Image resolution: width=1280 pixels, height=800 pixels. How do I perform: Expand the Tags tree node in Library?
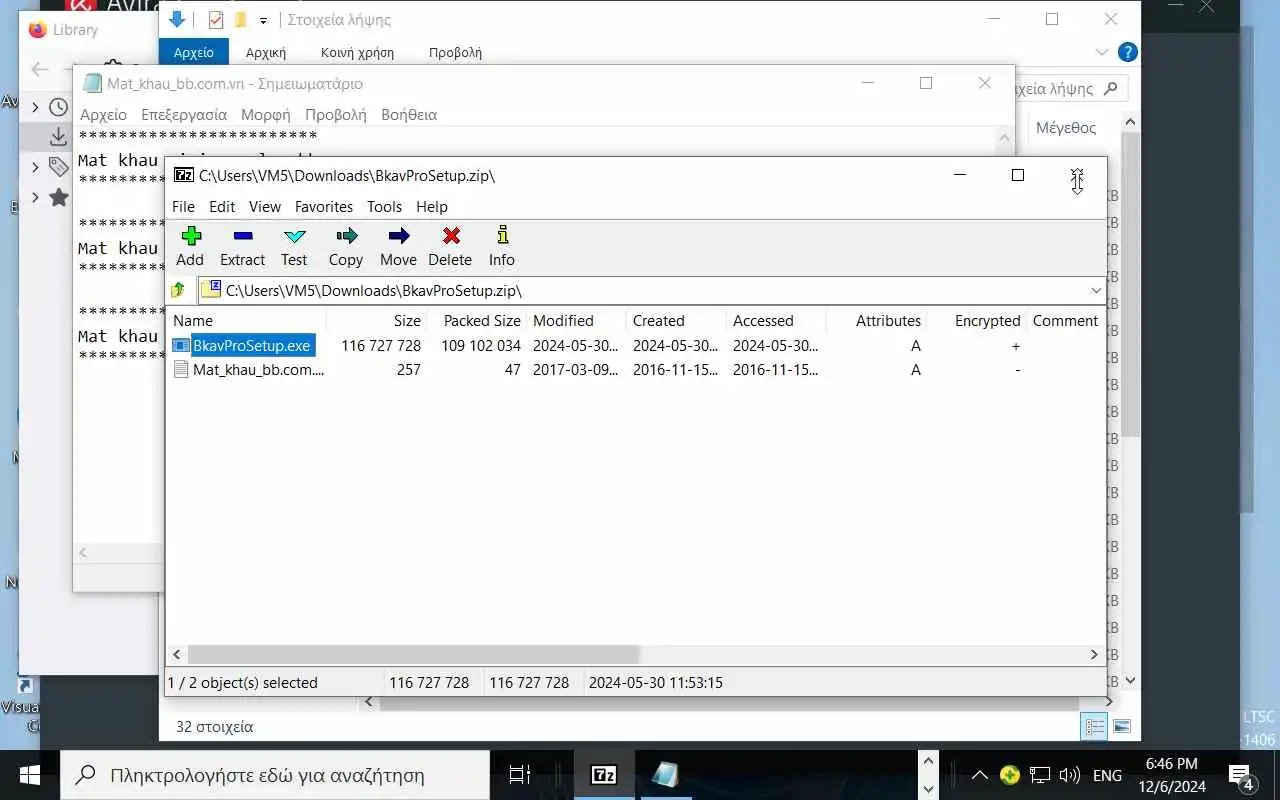35,167
